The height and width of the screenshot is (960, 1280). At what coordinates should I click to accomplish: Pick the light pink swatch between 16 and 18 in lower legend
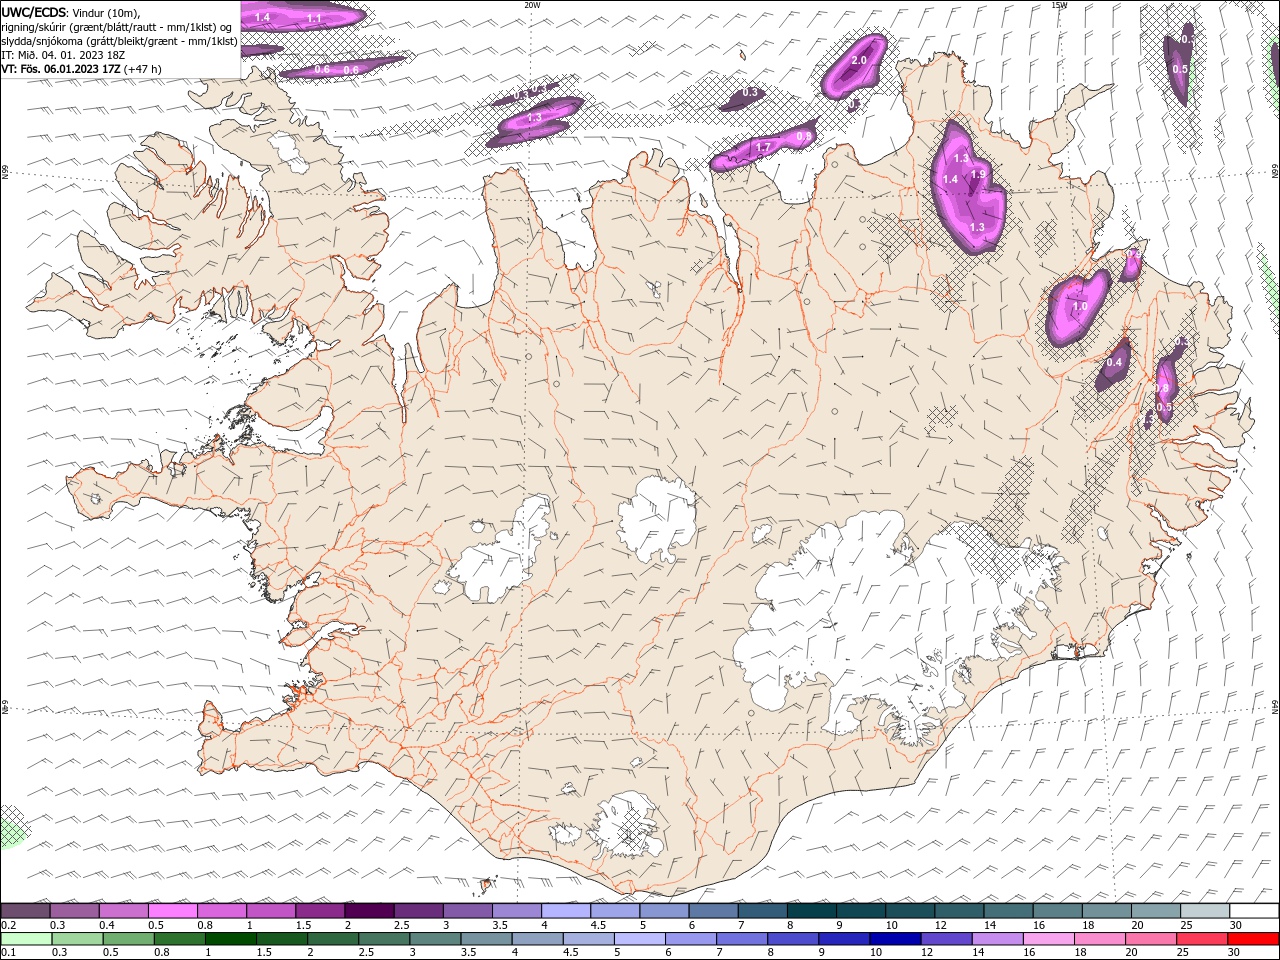[1047, 938]
